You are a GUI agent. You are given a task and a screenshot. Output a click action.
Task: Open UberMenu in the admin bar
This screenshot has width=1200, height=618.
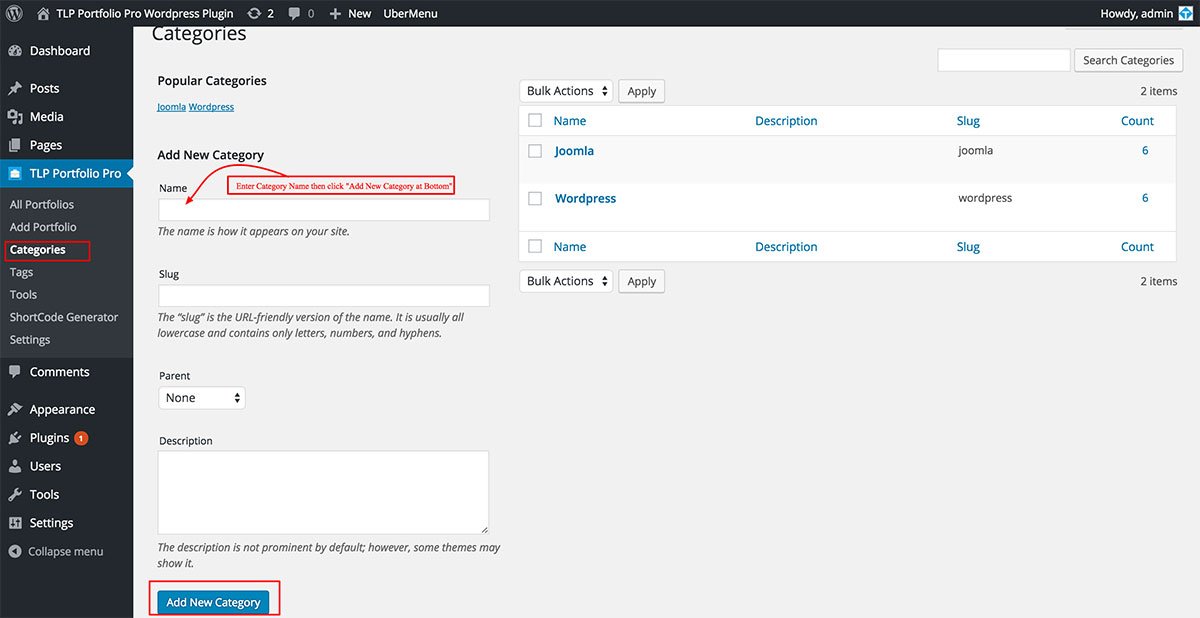(x=410, y=13)
